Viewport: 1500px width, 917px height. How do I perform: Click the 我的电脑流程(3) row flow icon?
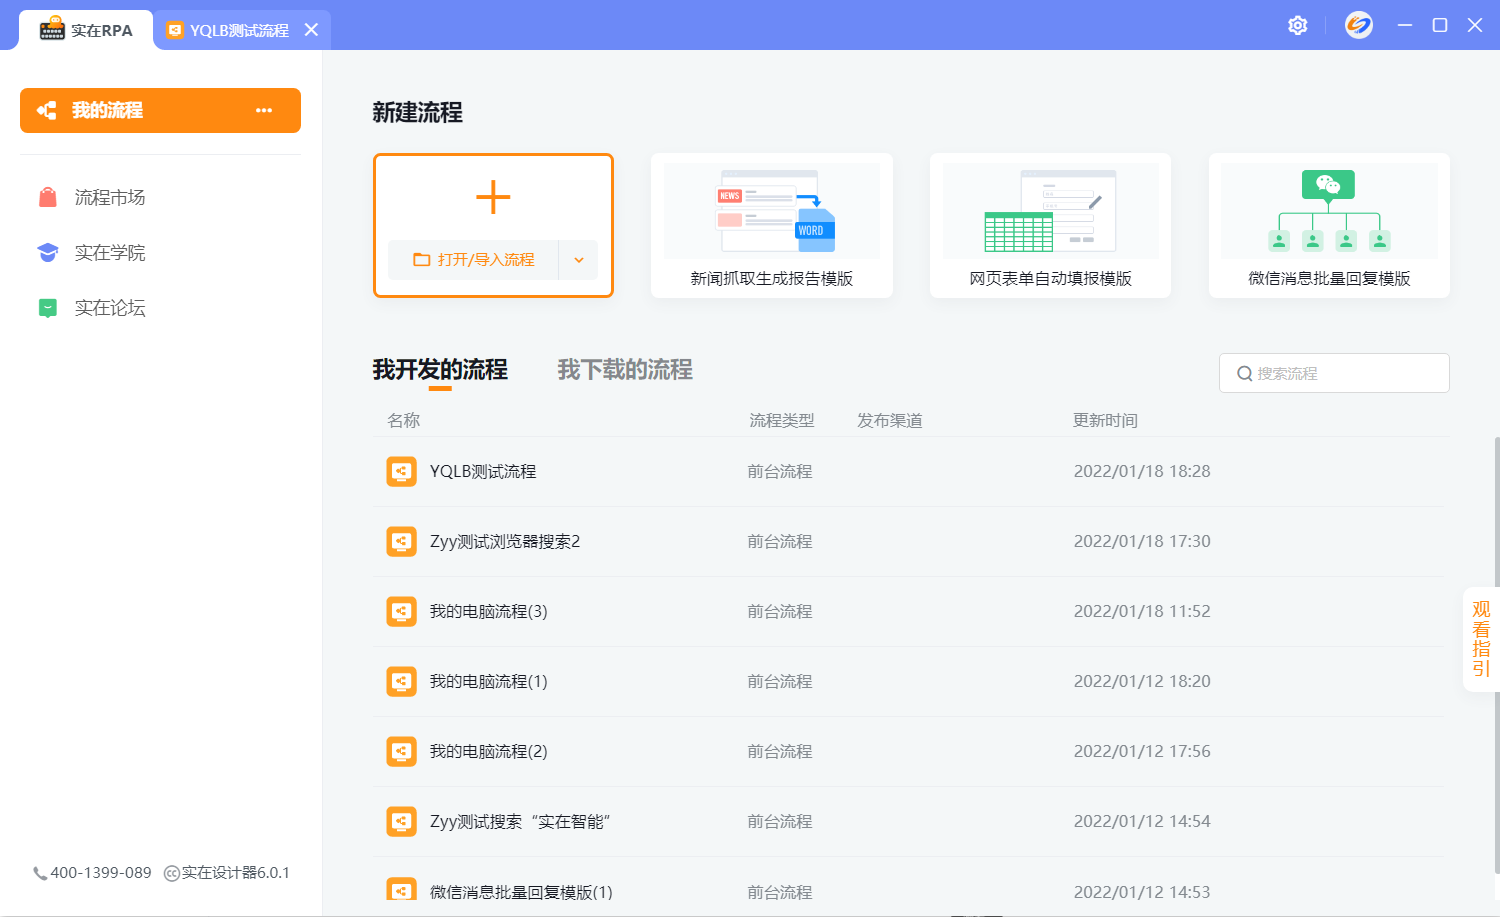pos(401,611)
